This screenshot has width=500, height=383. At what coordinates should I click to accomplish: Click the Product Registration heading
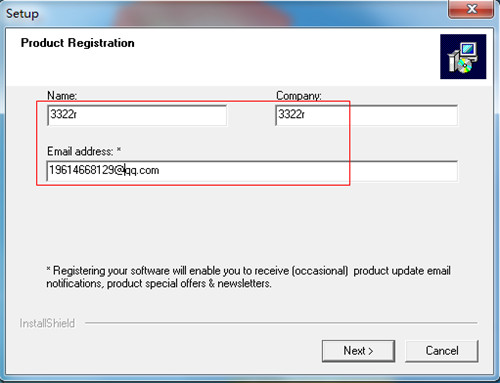[78, 43]
